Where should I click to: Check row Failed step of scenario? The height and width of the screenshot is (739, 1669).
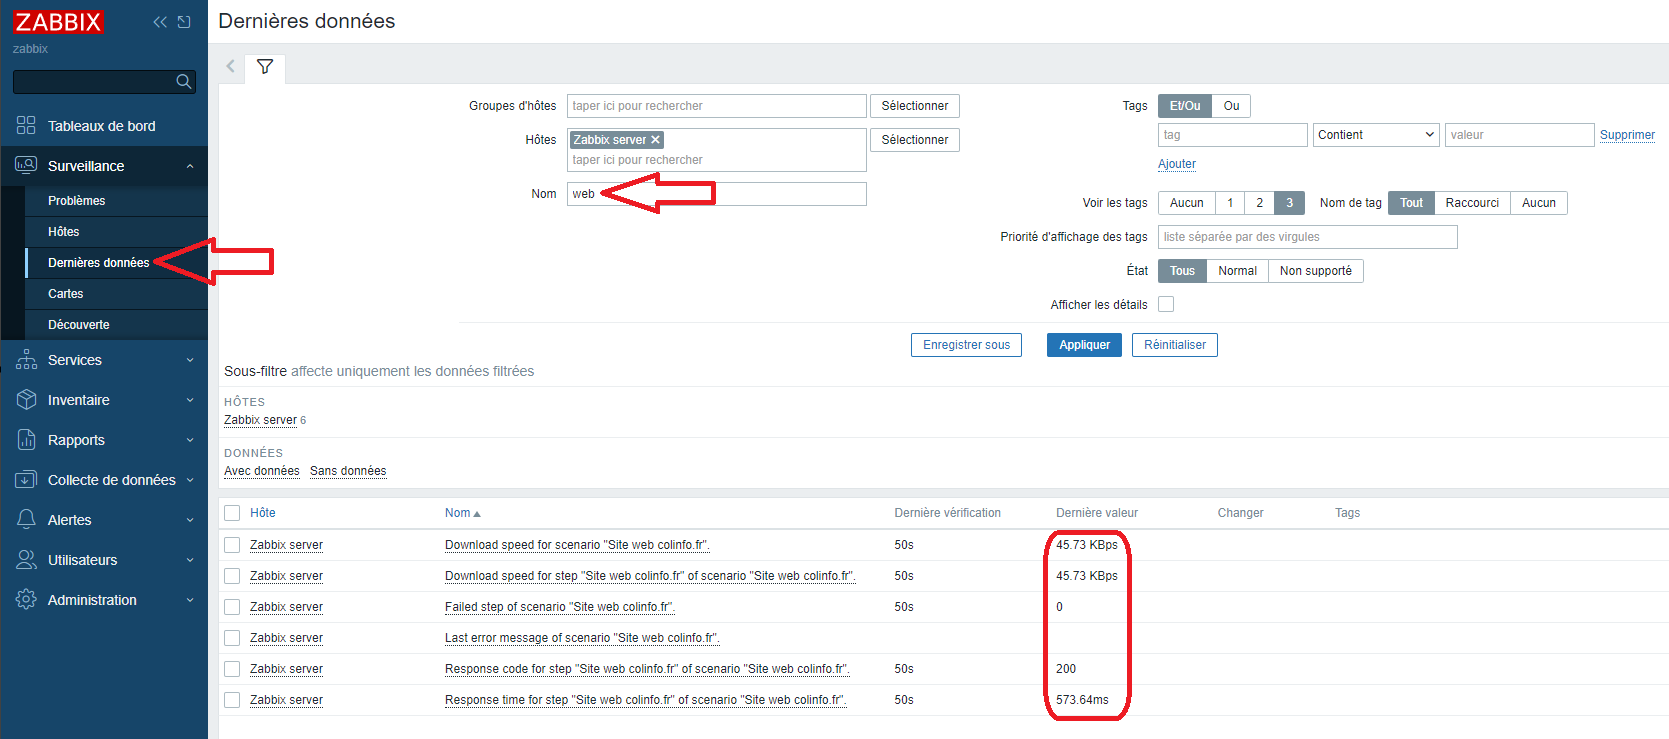[232, 607]
